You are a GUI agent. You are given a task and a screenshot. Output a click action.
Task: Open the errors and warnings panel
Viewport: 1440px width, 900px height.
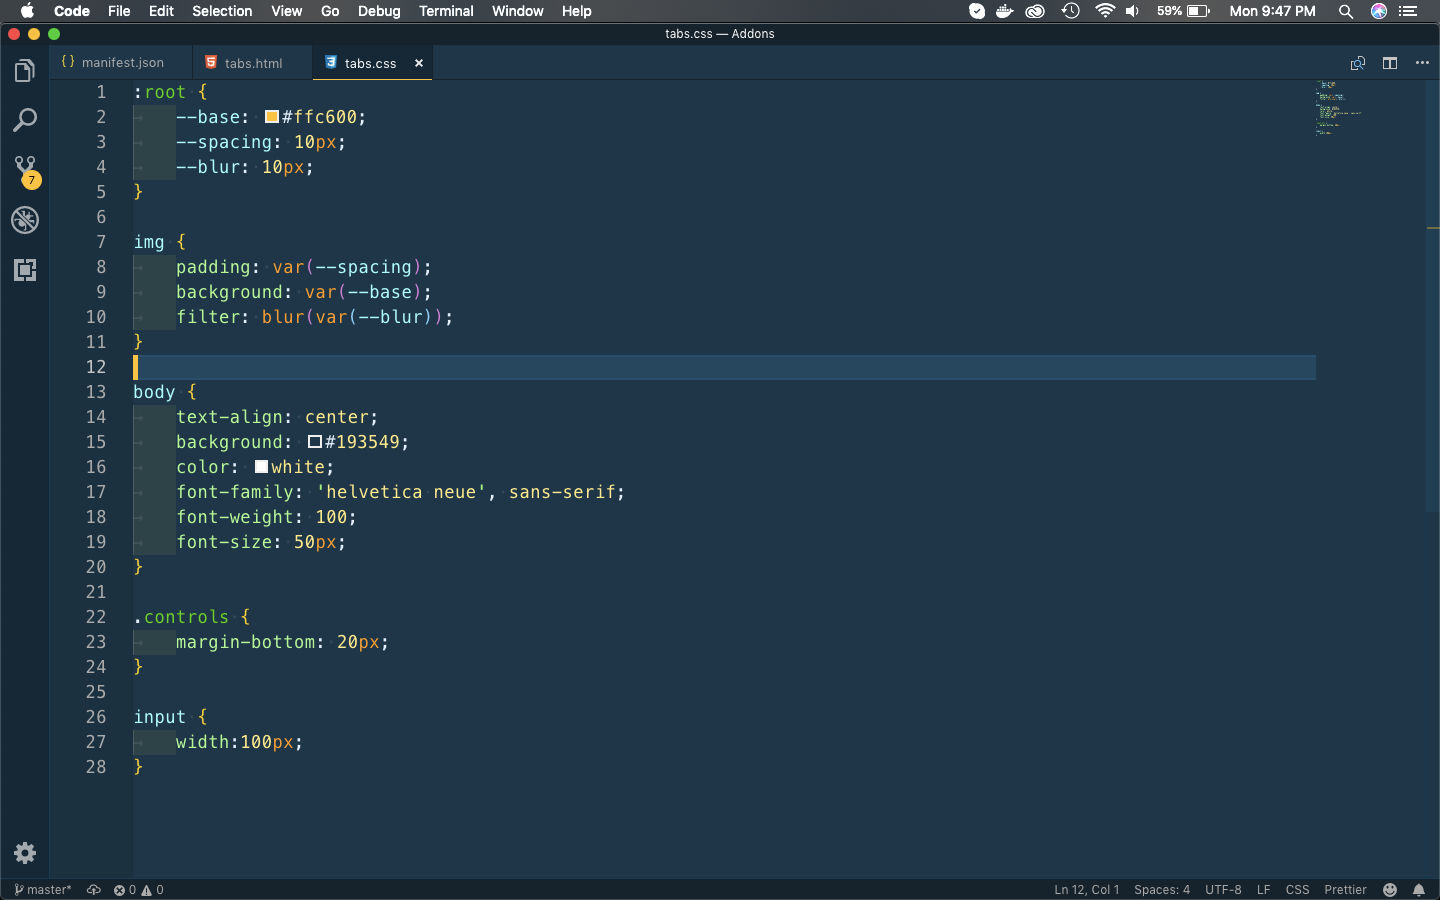[138, 890]
